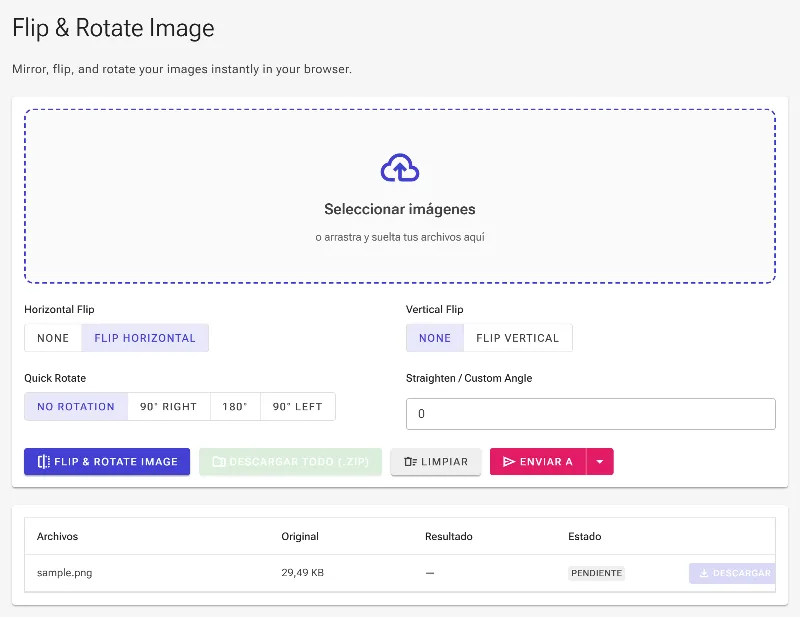800x617 pixels.
Task: Download sample.png with the Descargar button
Action: coord(732,573)
